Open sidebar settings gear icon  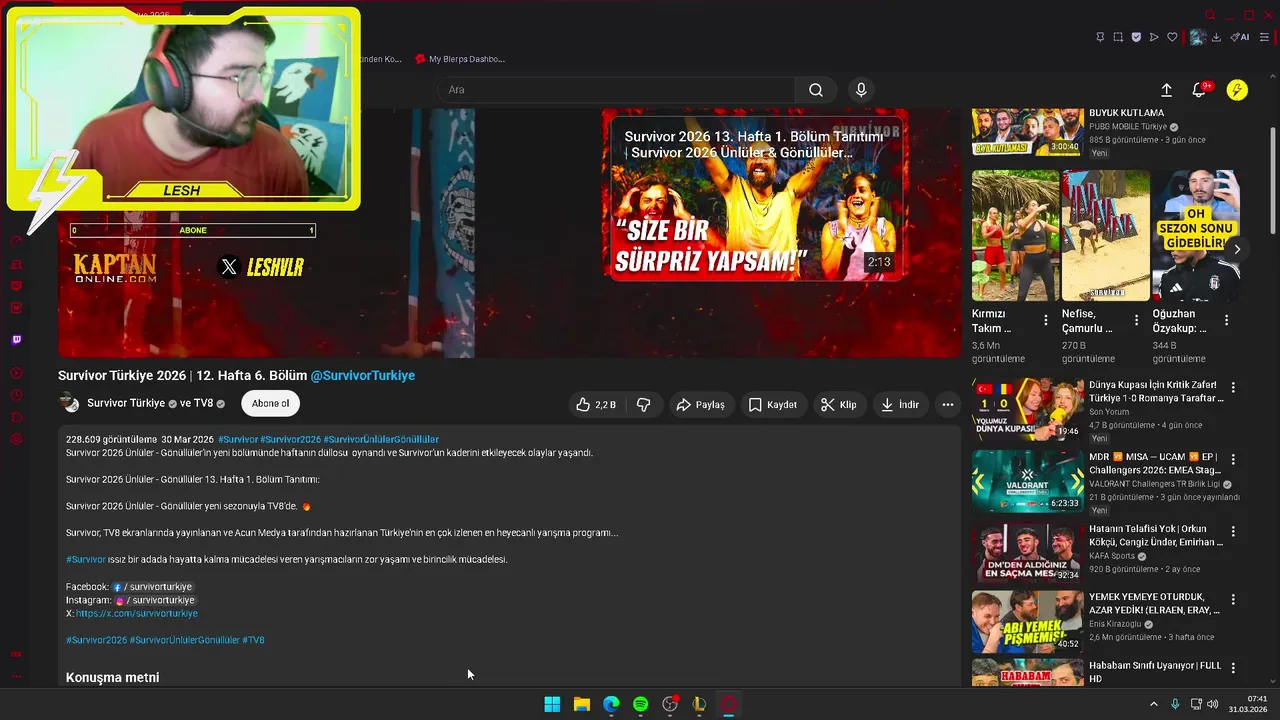(16, 440)
